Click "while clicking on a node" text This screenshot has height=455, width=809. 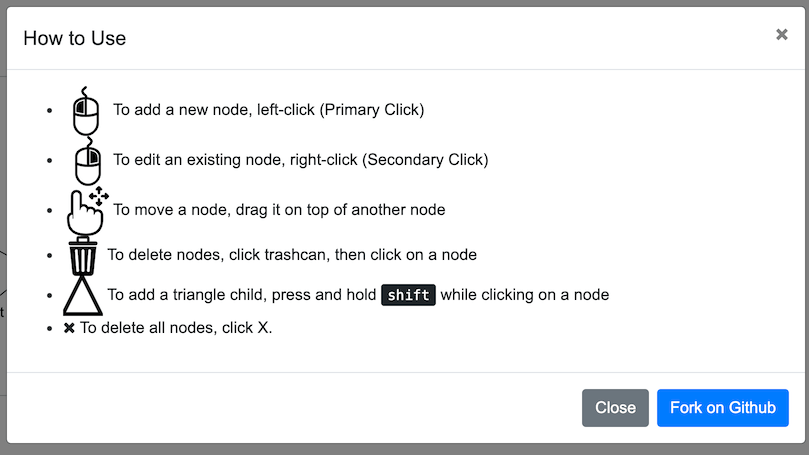pos(524,295)
